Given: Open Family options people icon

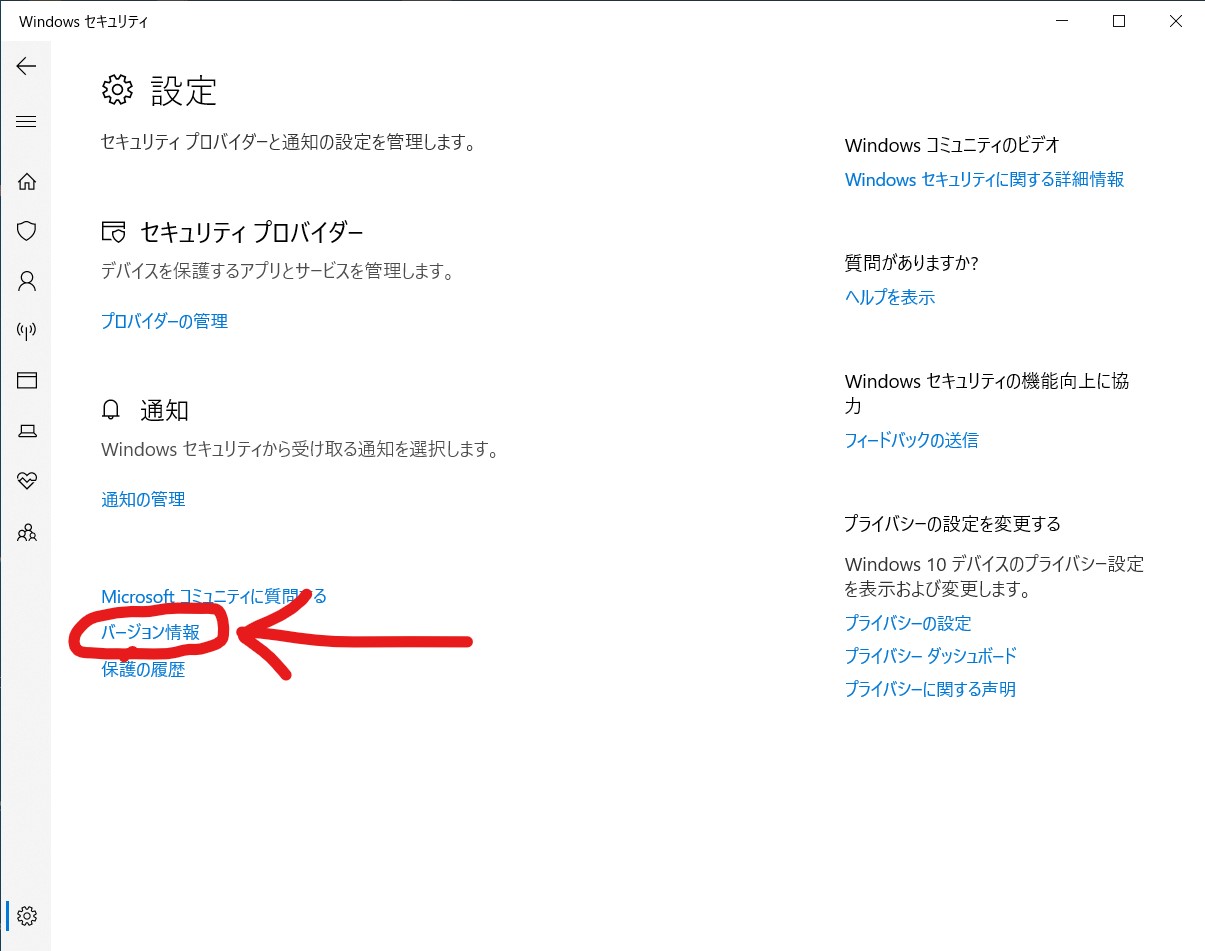Looking at the screenshot, I should [x=27, y=532].
